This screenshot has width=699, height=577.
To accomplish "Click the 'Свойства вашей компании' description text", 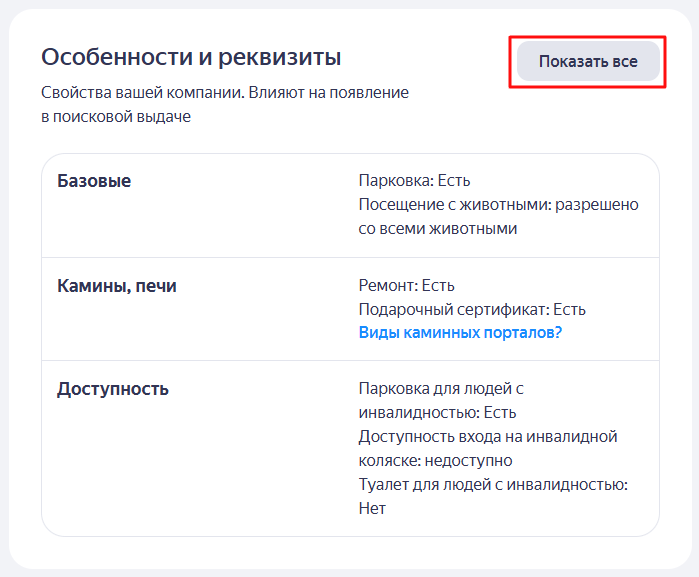I will pos(139,93).
